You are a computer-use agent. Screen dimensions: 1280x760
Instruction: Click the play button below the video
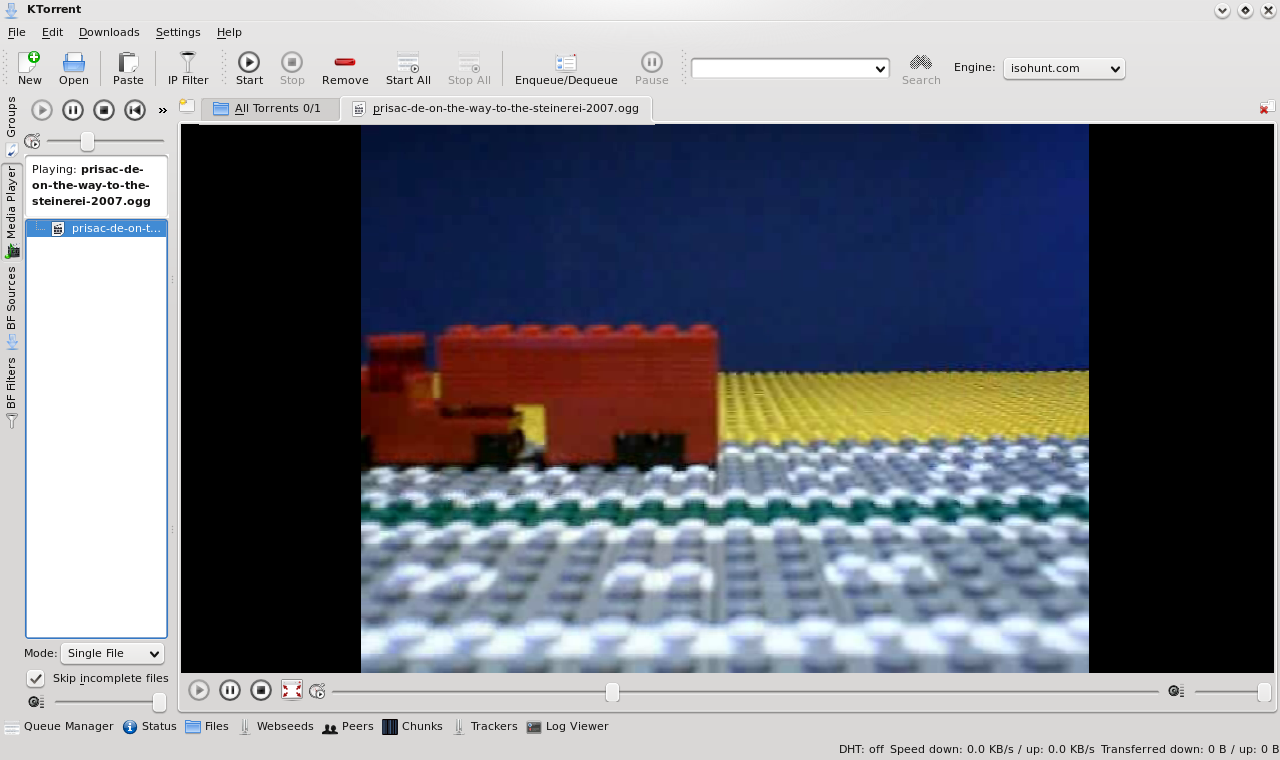point(199,690)
